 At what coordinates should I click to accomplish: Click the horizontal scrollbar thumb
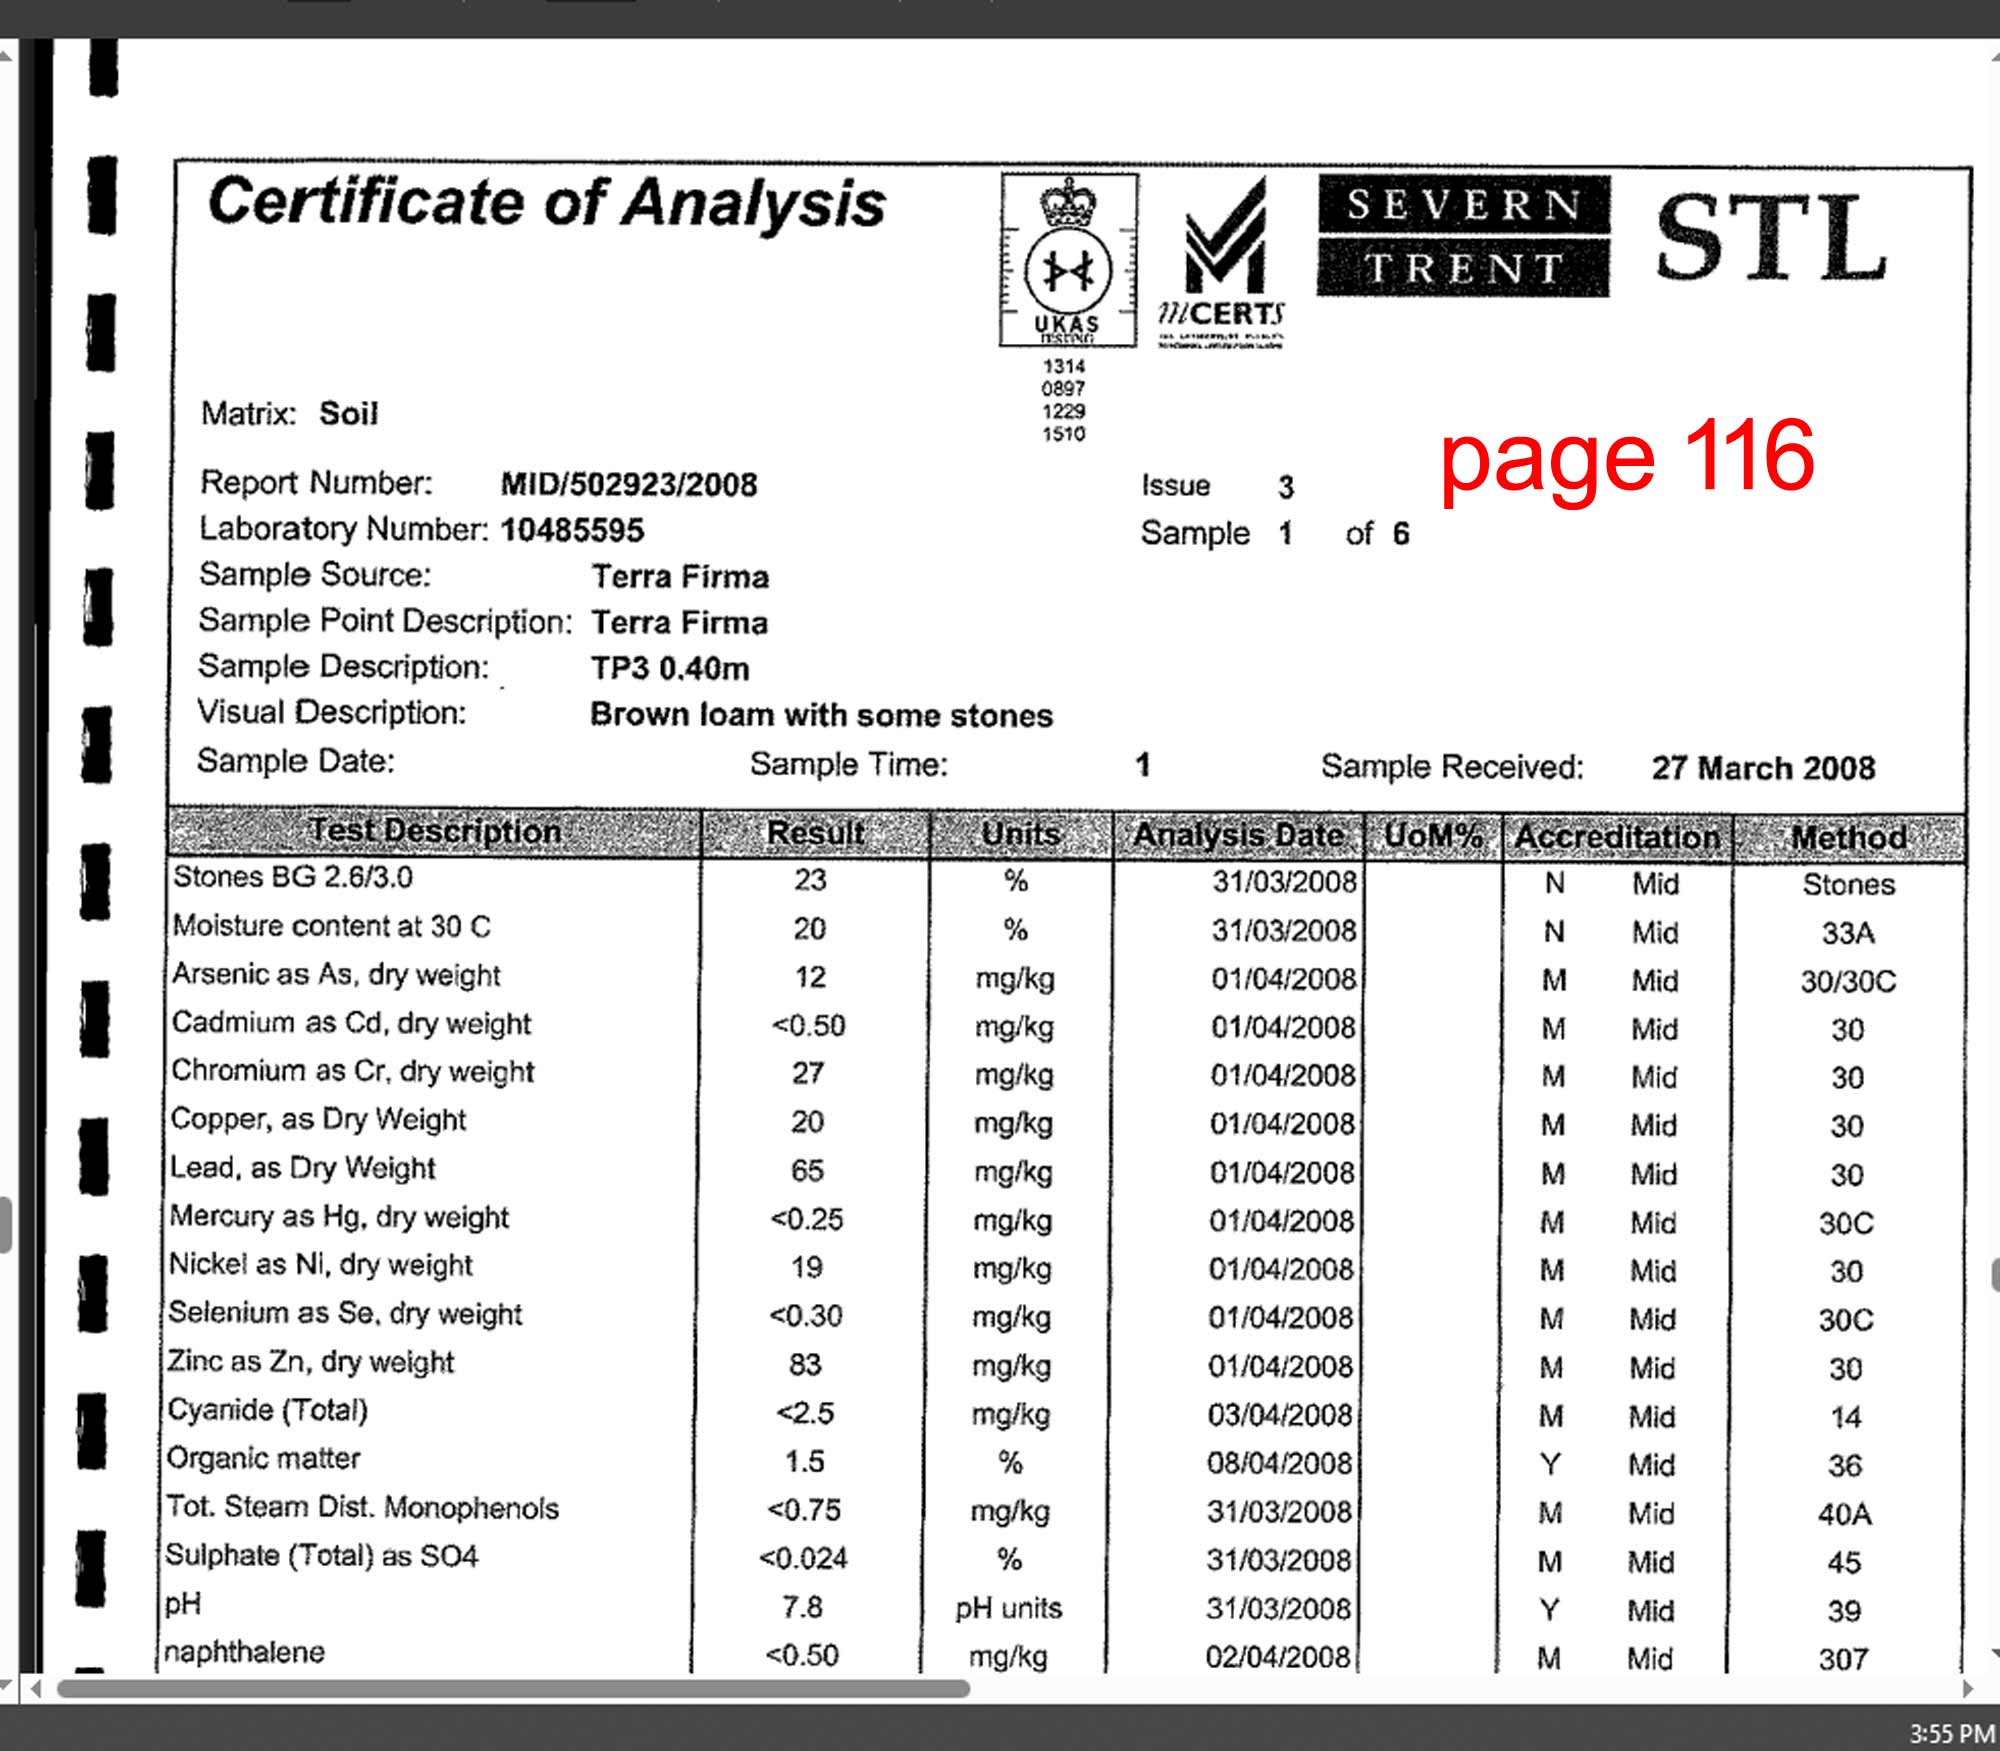click(x=513, y=1689)
